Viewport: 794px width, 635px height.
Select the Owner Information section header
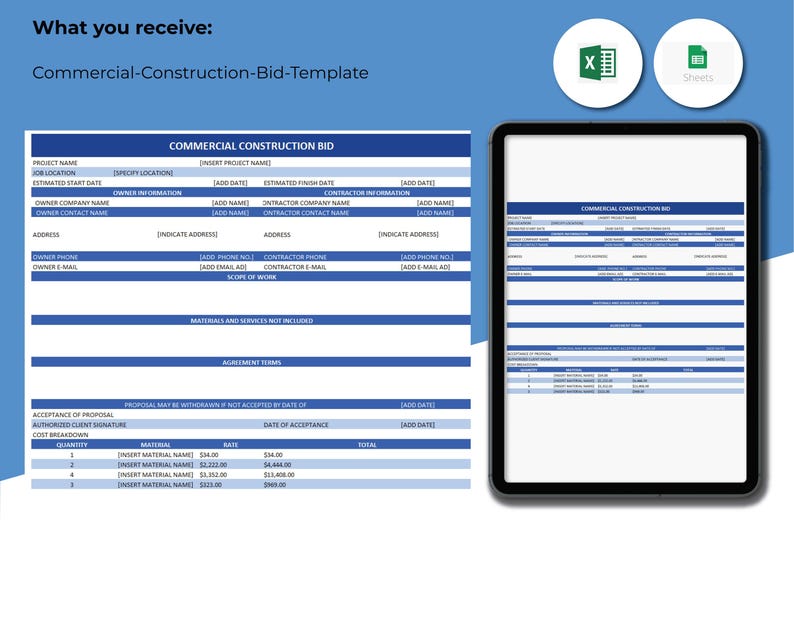pyautogui.click(x=147, y=193)
